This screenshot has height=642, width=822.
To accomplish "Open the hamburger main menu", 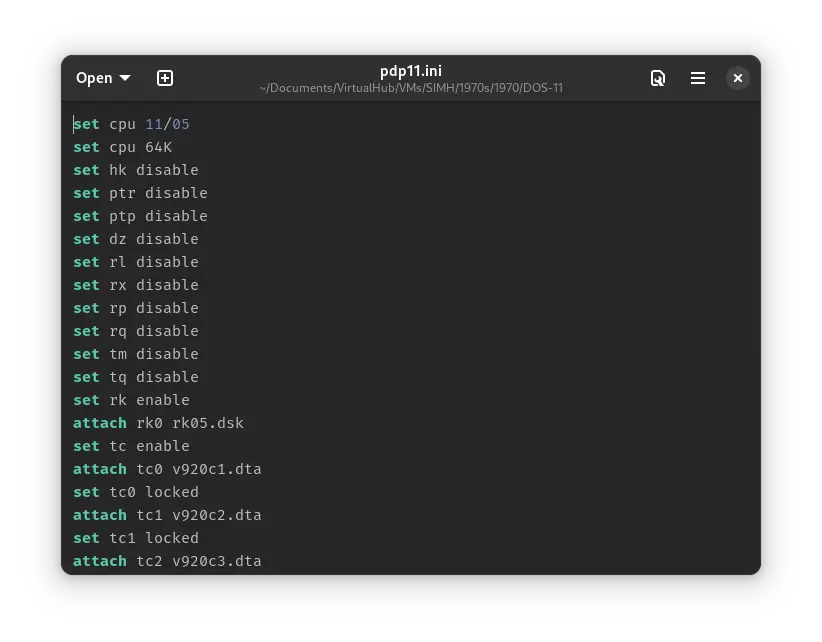I will (x=697, y=78).
